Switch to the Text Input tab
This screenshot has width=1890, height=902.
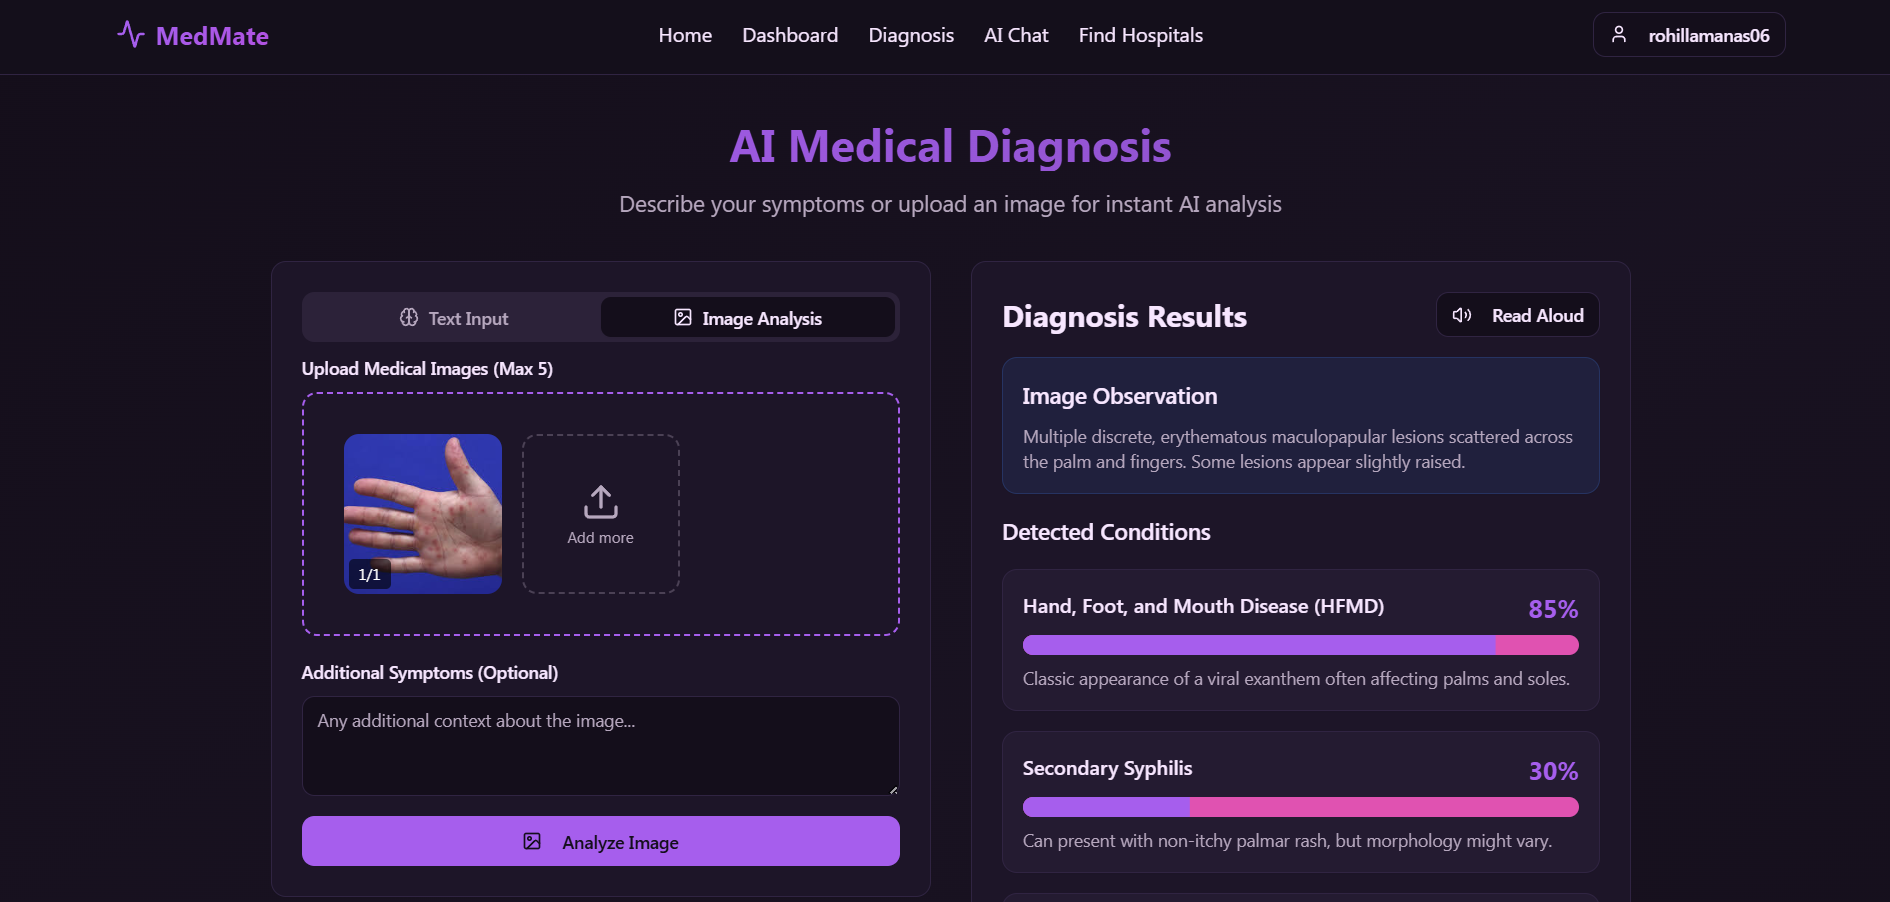(x=451, y=317)
